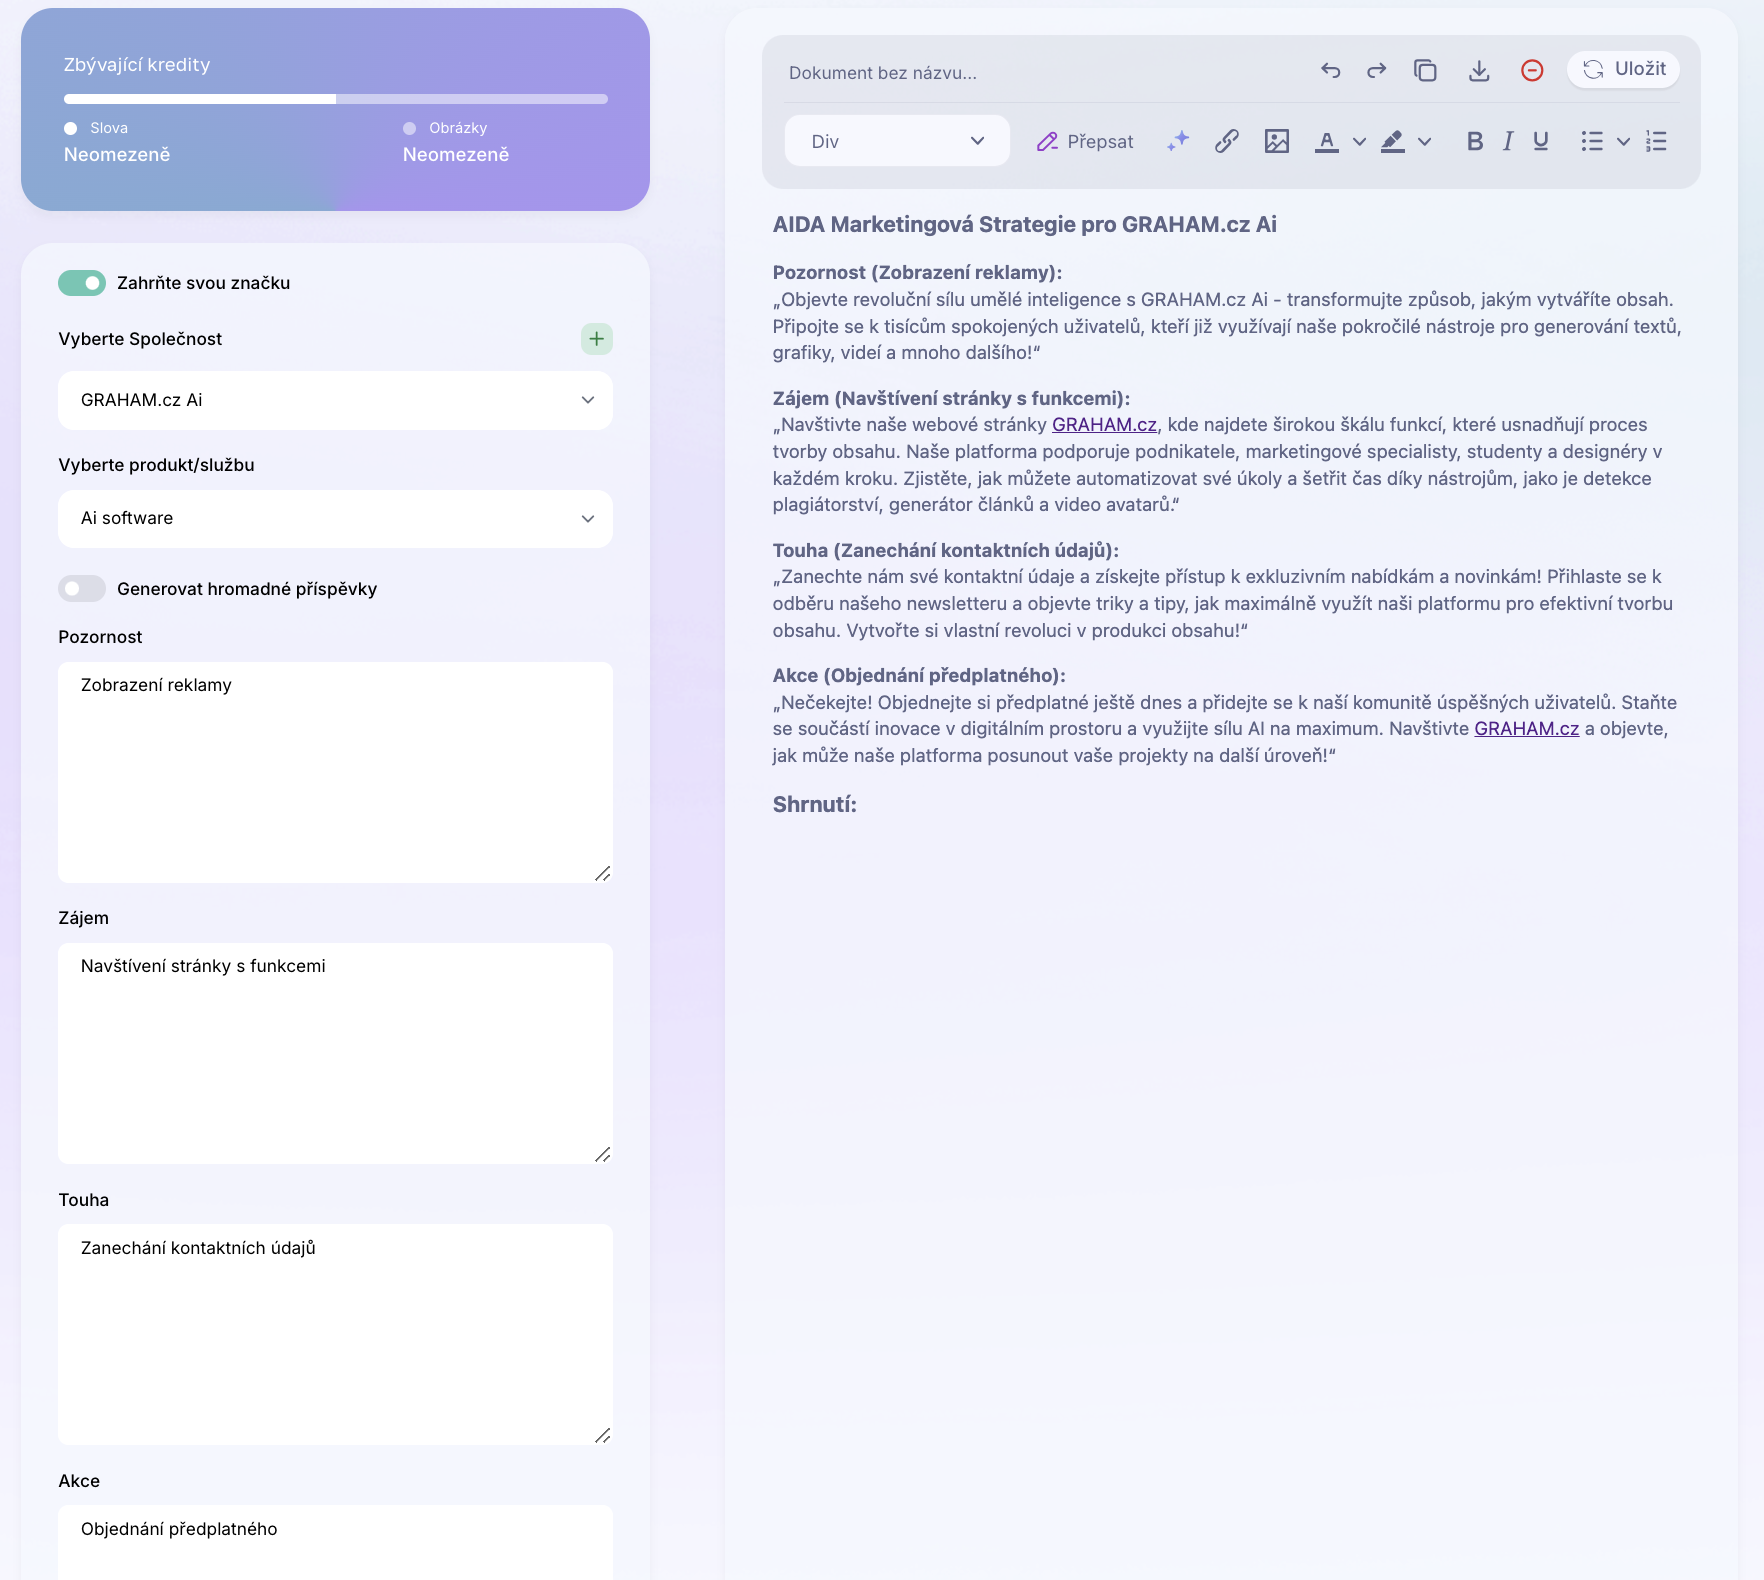The width and height of the screenshot is (1764, 1580).
Task: Insert a numbered list
Action: [1656, 141]
